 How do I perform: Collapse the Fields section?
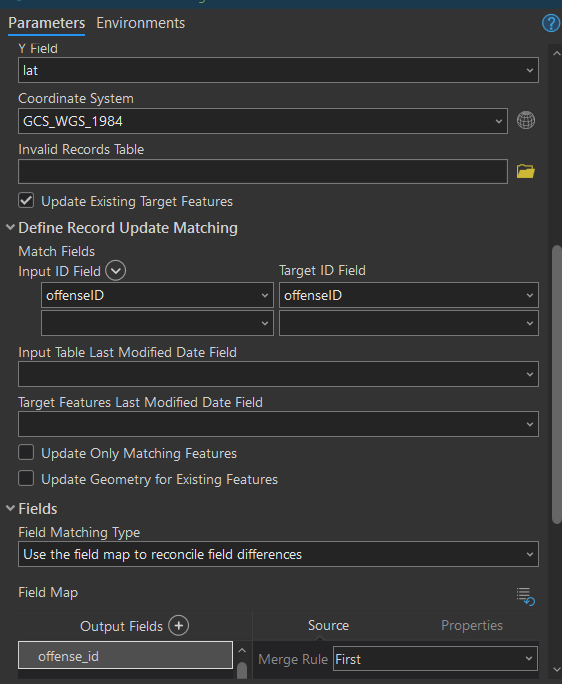coord(10,508)
